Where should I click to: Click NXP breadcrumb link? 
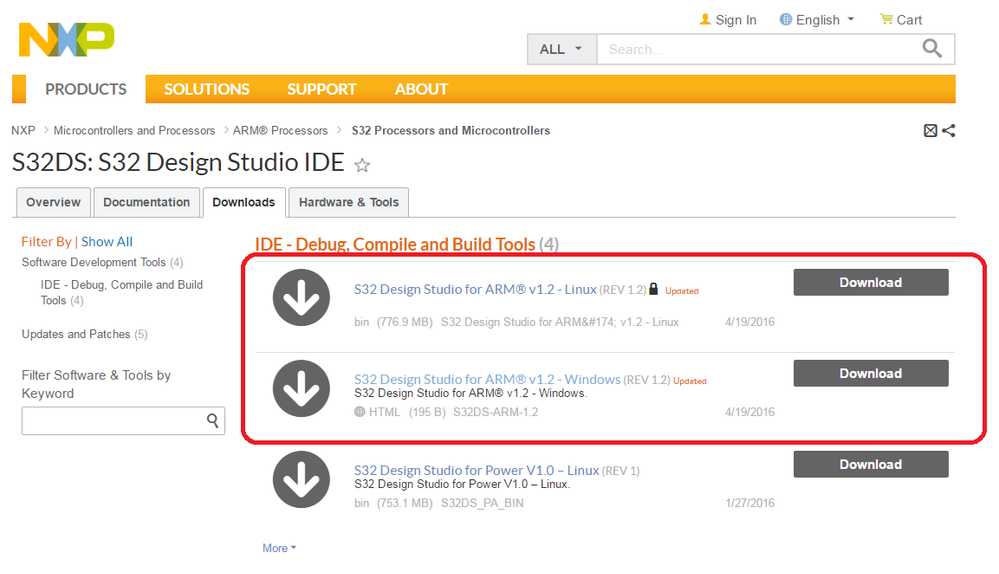pyautogui.click(x=23, y=130)
